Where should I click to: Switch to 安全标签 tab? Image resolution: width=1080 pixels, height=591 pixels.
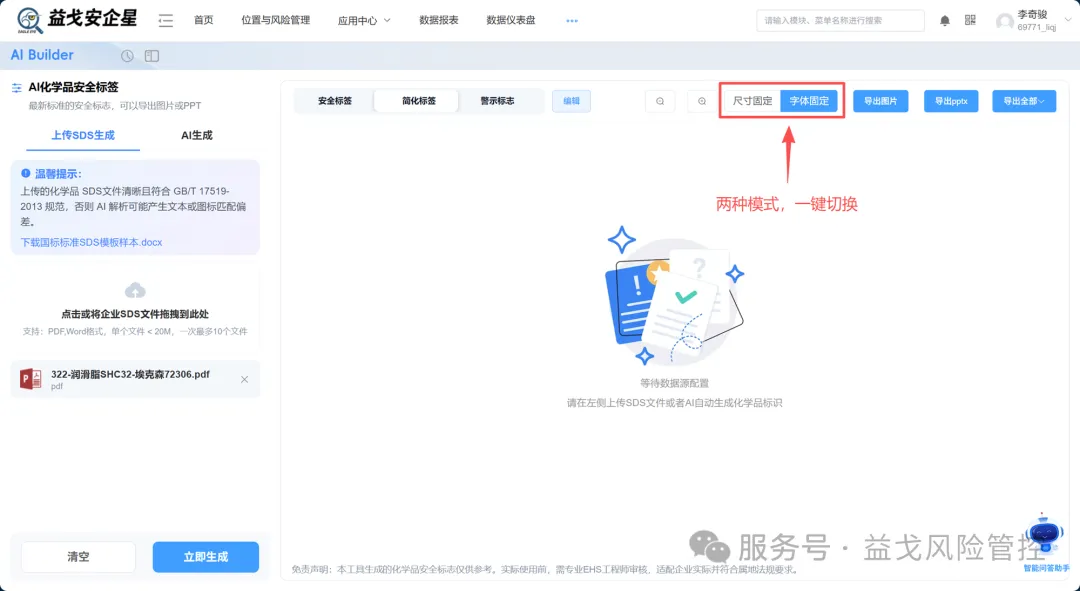click(335, 101)
